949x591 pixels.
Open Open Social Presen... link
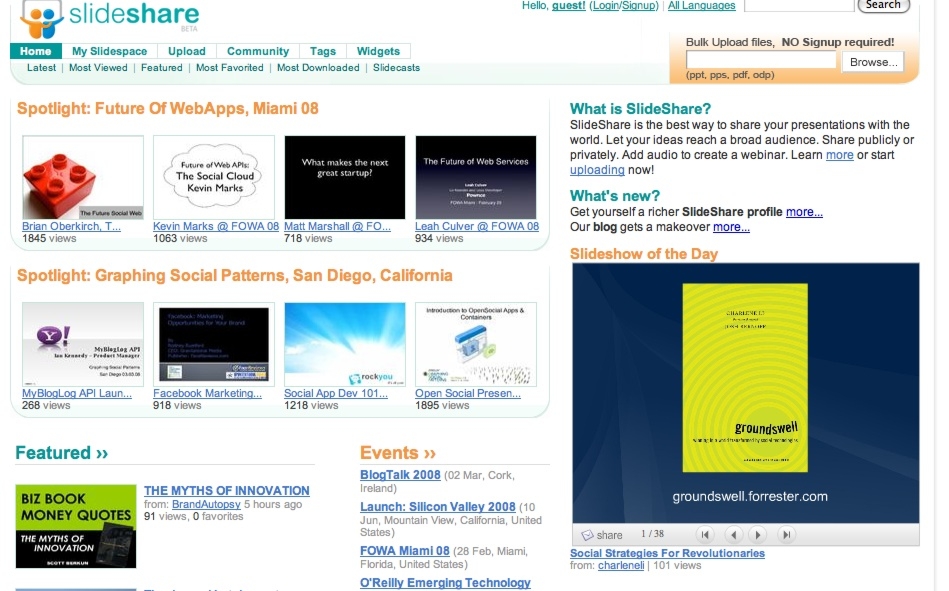point(468,394)
